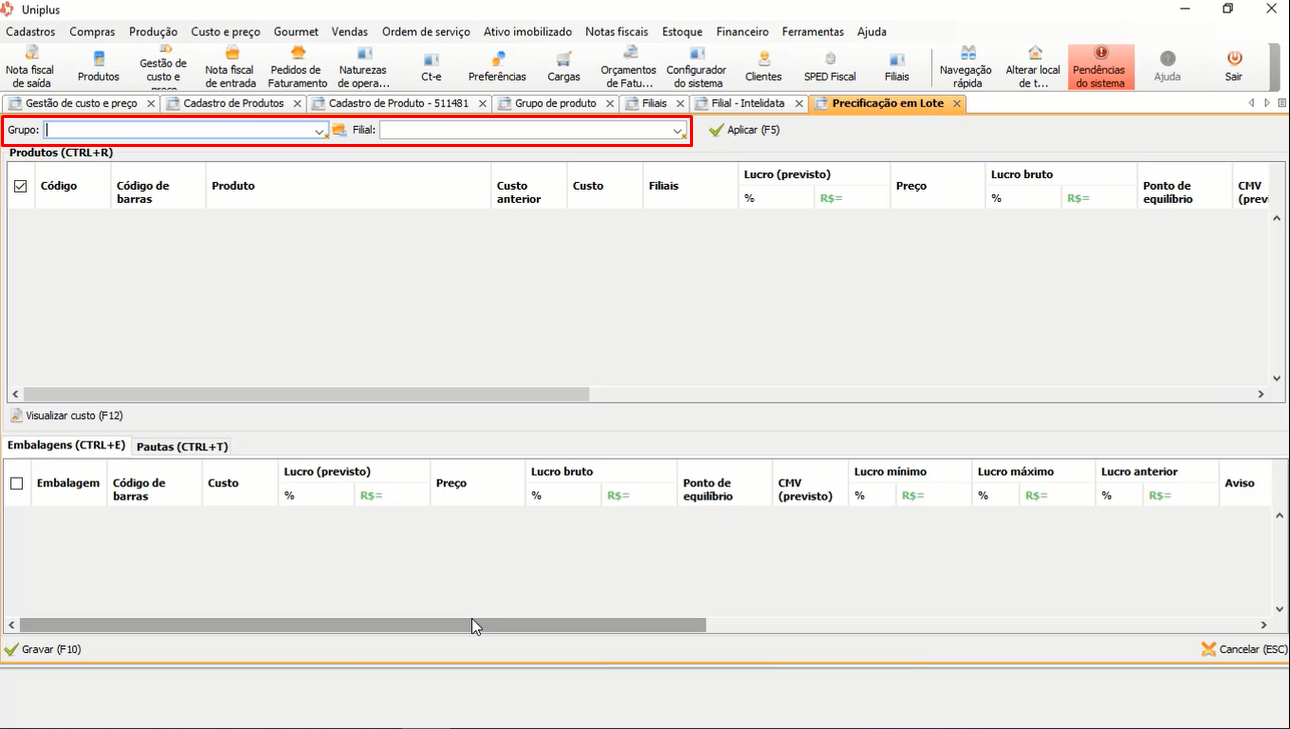Toggle select-all checkbox in Produtos table header
This screenshot has width=1290, height=729.
click(20, 186)
